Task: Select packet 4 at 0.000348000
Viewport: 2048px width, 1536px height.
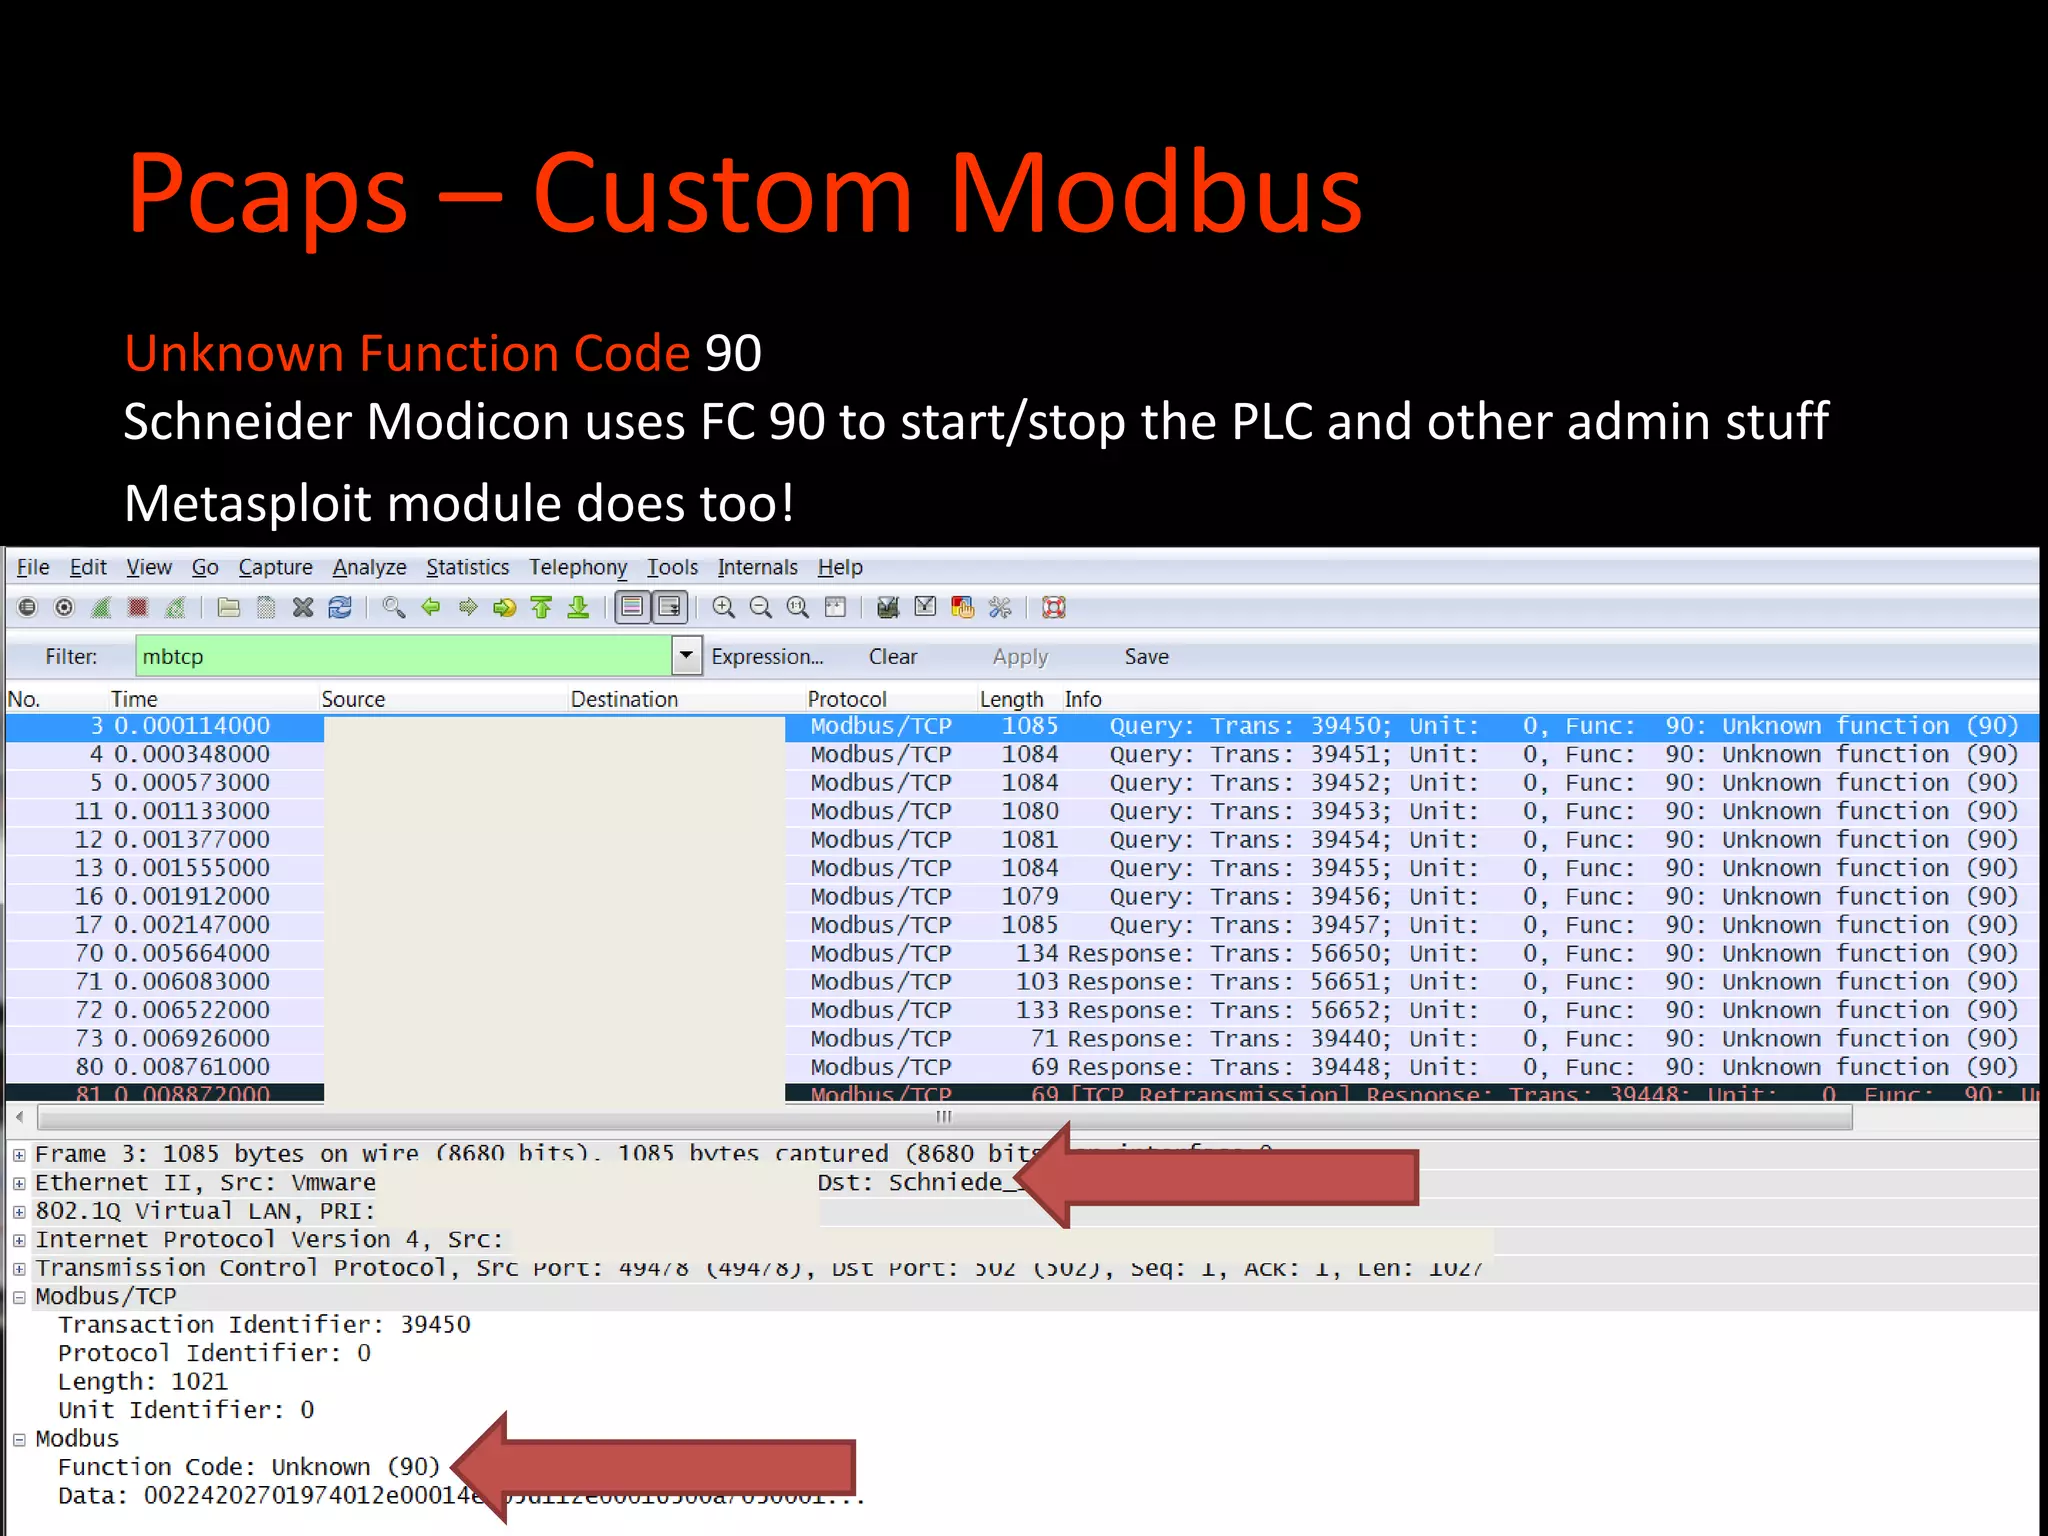Action: click(x=1022, y=754)
